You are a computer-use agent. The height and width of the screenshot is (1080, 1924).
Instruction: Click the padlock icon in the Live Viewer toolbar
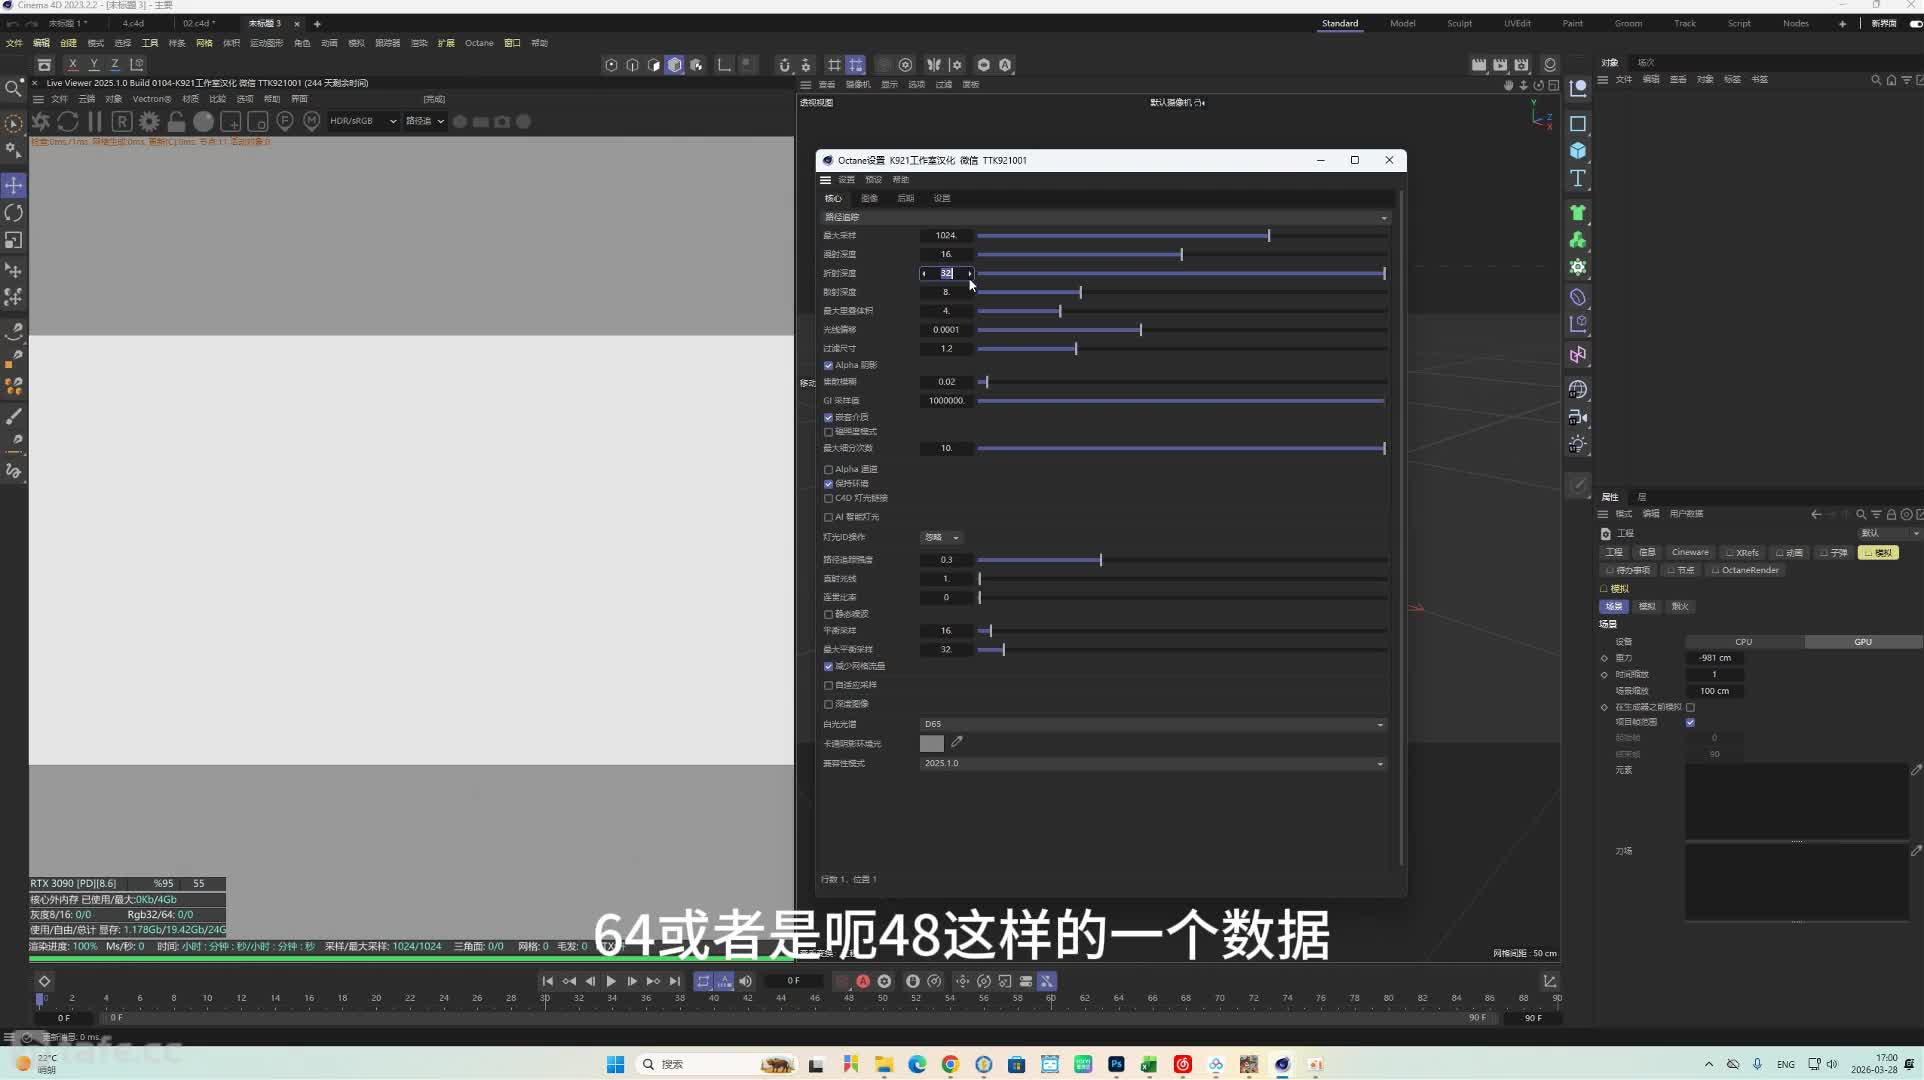point(176,121)
